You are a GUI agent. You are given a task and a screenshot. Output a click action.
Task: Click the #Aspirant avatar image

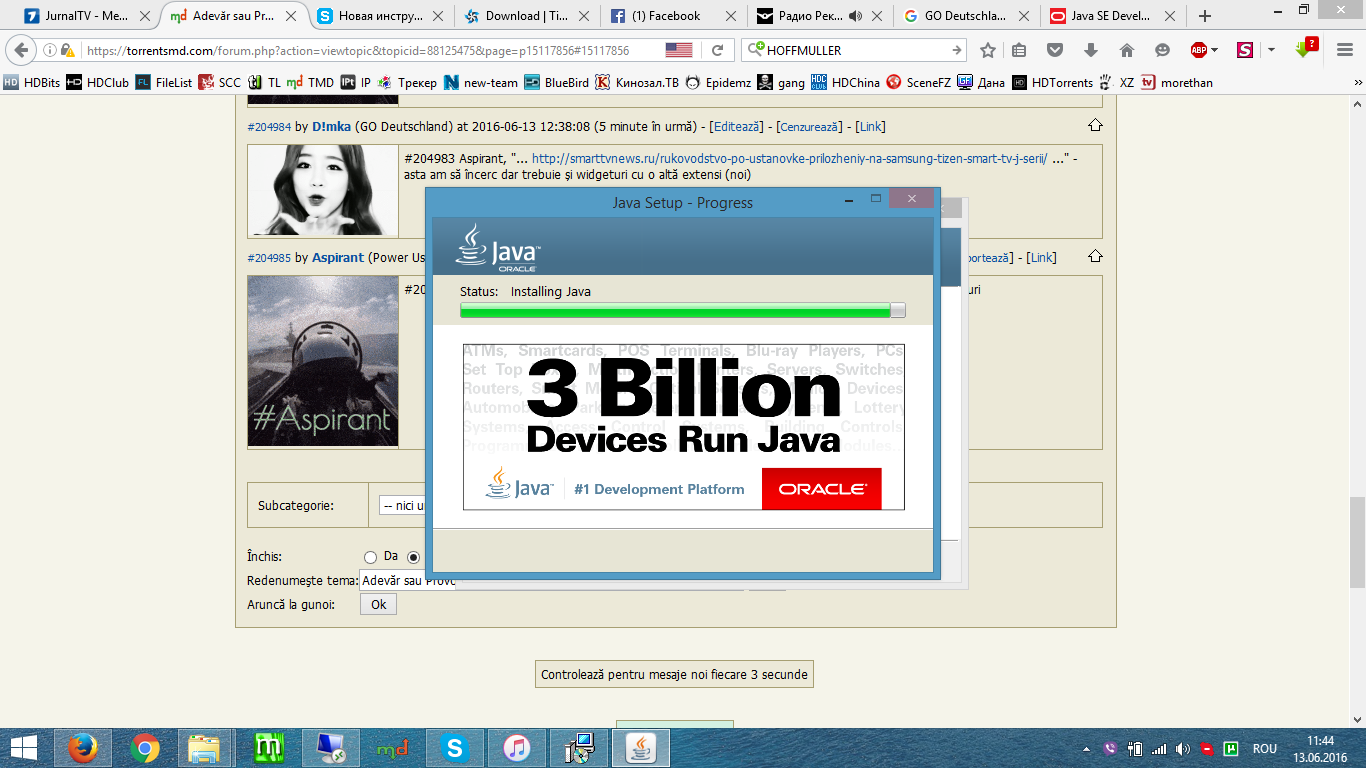click(323, 361)
